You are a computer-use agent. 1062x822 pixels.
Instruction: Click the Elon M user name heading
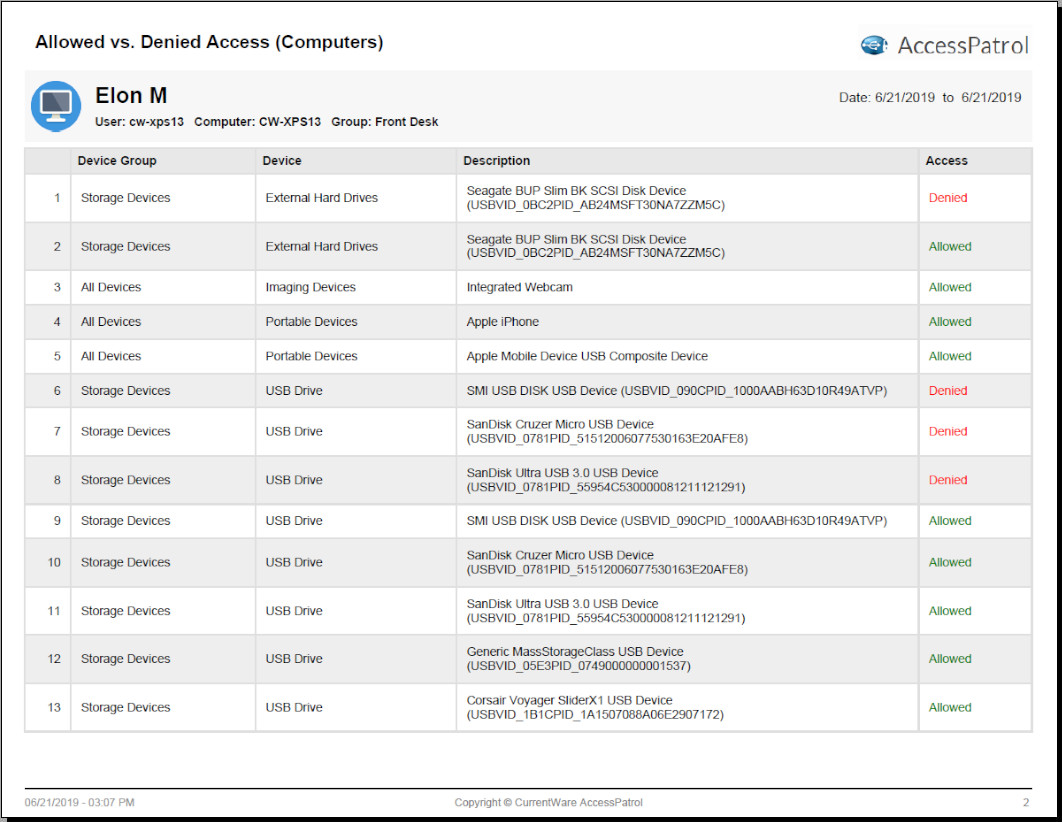(131, 96)
